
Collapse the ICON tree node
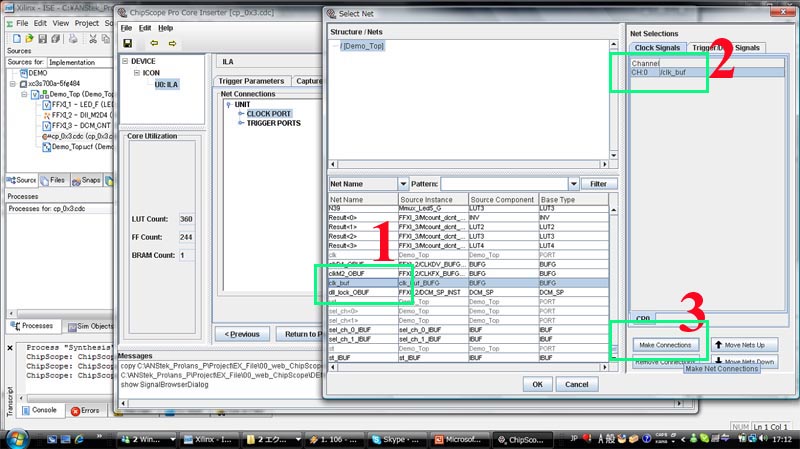[137, 73]
